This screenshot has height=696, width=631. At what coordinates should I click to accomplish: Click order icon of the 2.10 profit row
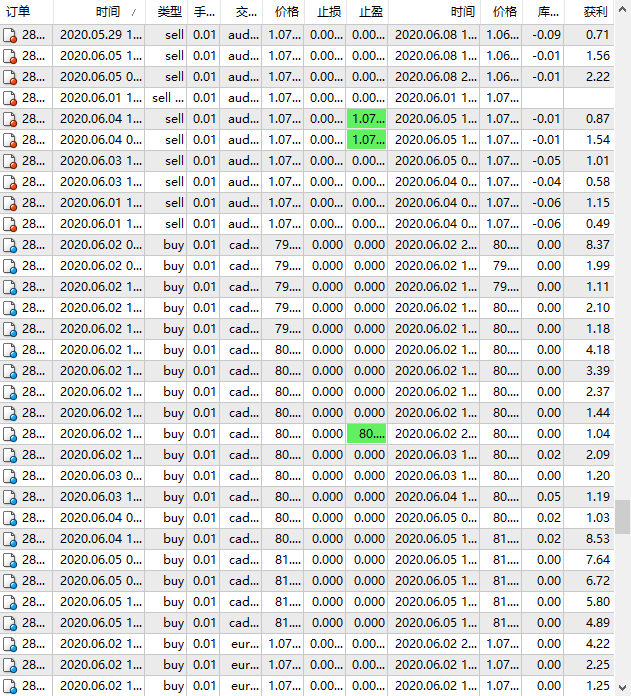(x=10, y=308)
